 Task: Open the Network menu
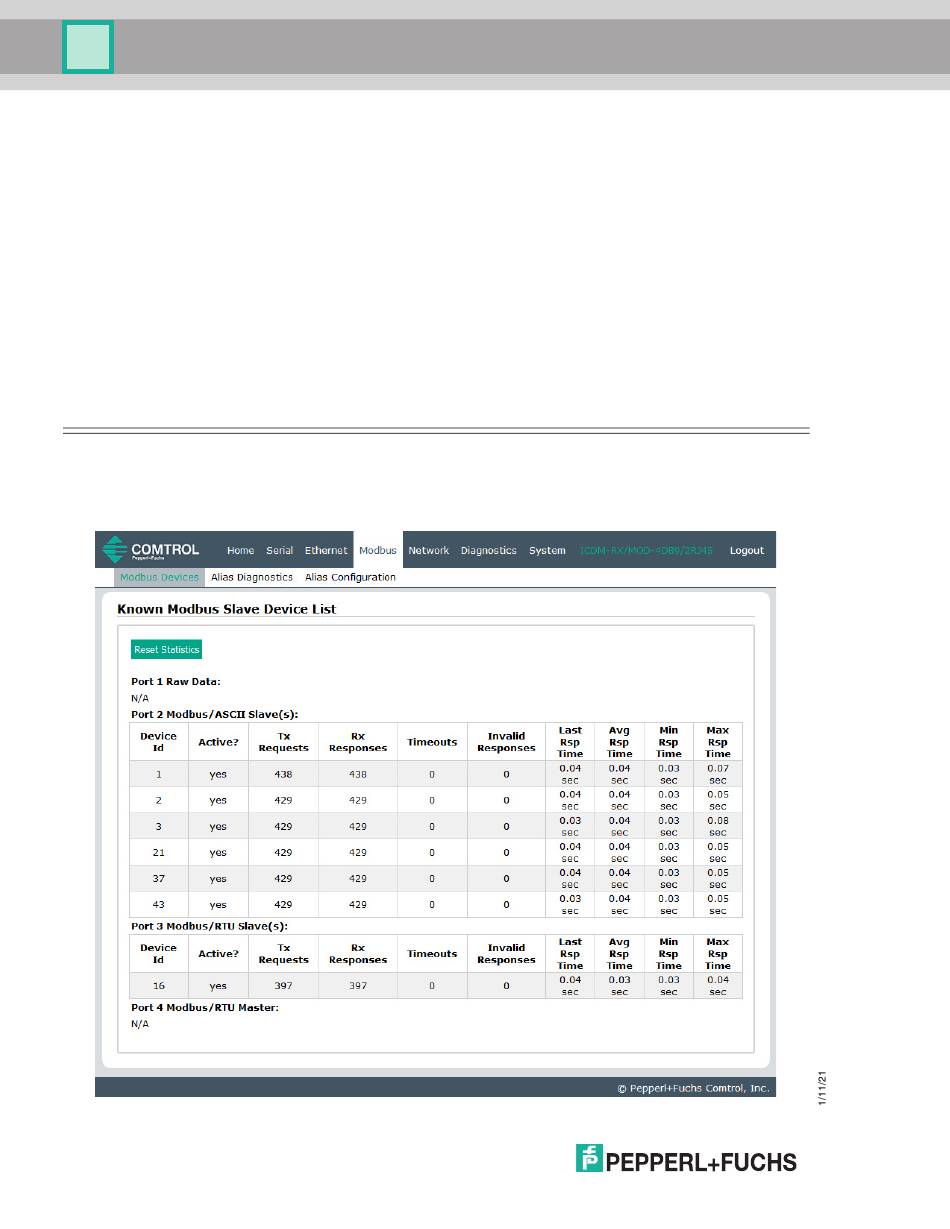pyautogui.click(x=429, y=550)
